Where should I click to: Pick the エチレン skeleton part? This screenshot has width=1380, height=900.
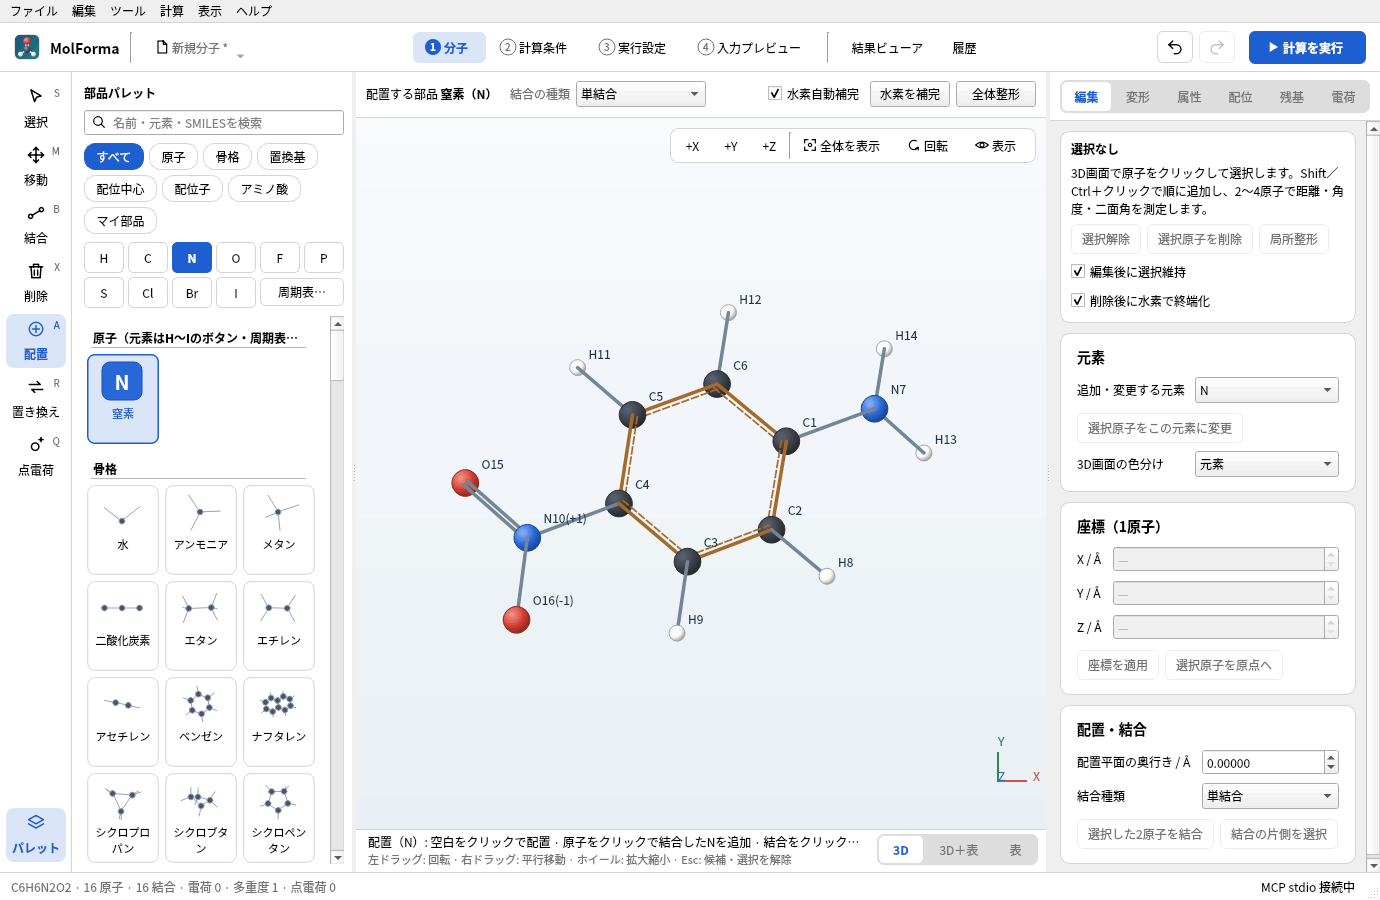[x=279, y=626]
